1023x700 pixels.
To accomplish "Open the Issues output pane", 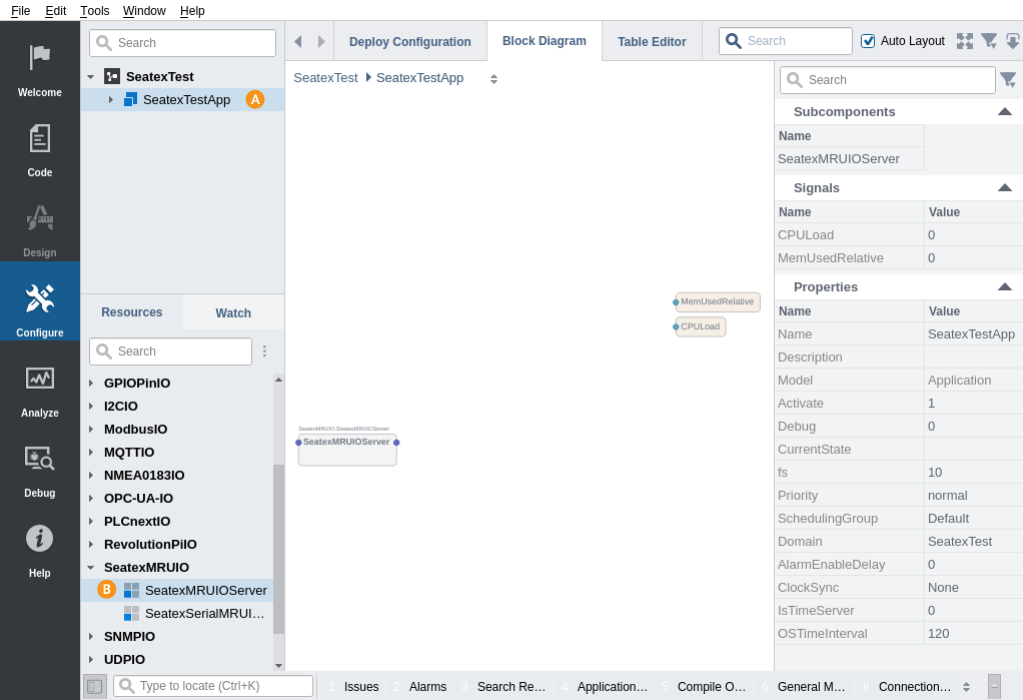I will [x=360, y=687].
